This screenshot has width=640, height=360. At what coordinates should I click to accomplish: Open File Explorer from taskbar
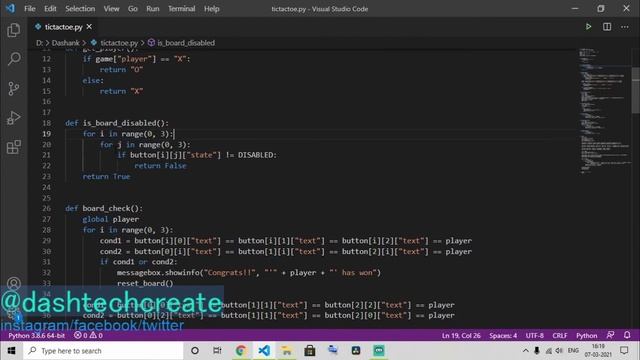287,351
